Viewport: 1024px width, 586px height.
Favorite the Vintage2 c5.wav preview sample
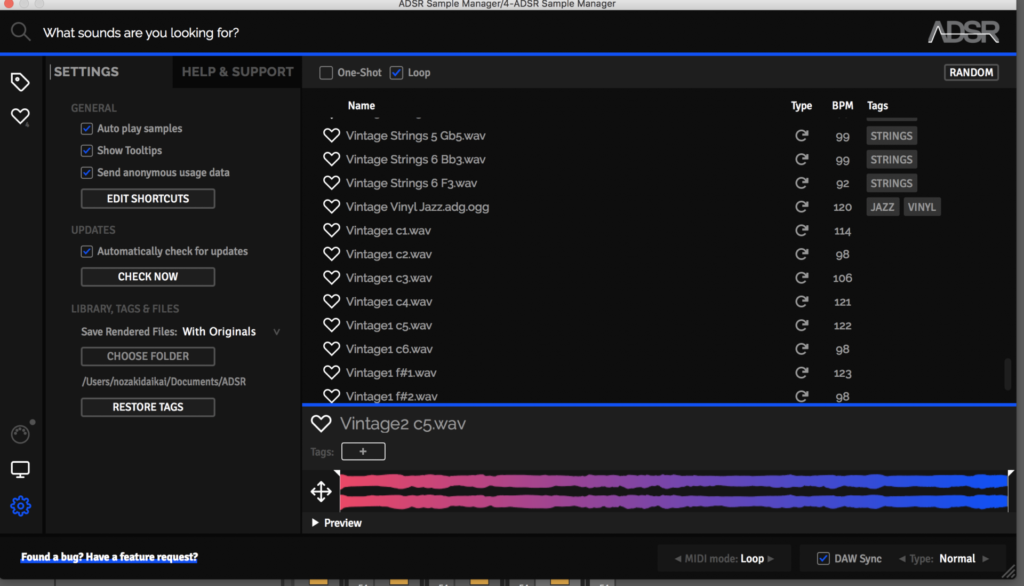coord(321,424)
